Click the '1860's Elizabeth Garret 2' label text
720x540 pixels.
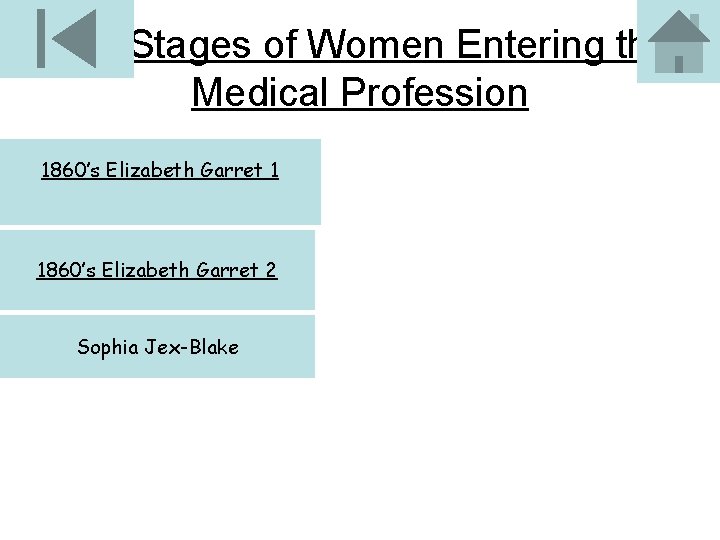pos(157,270)
